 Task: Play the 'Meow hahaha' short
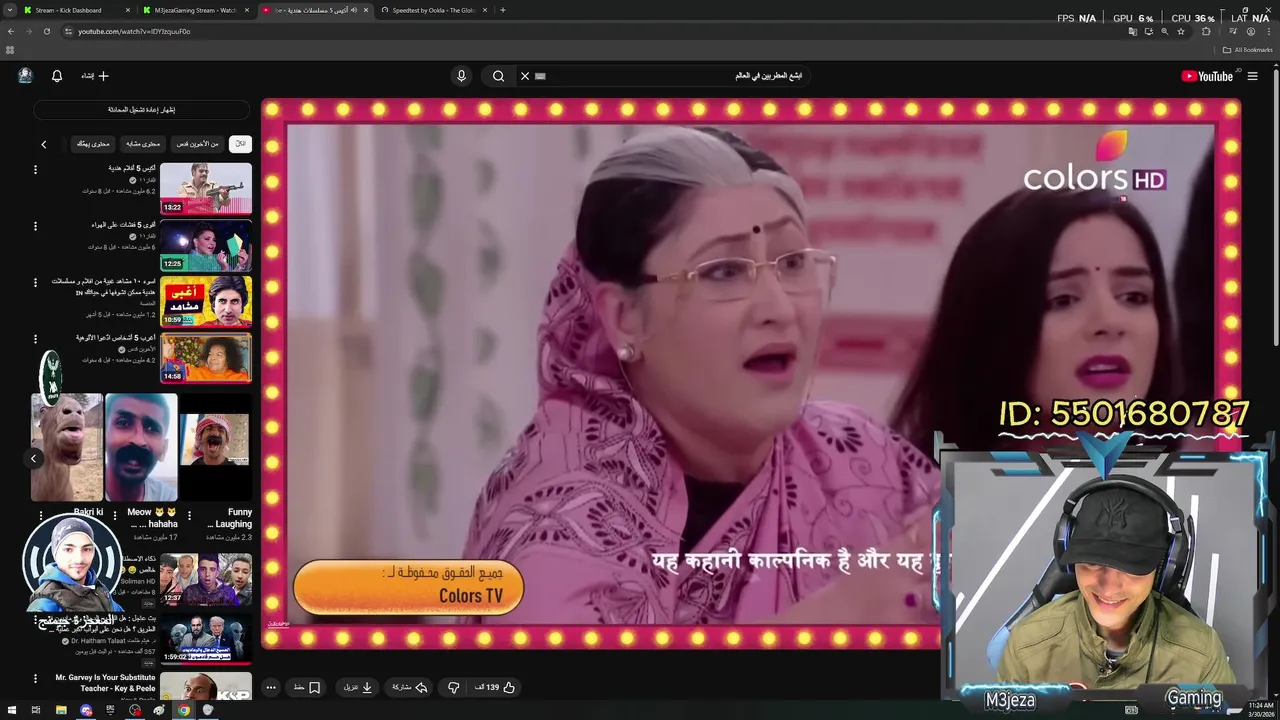click(x=141, y=446)
